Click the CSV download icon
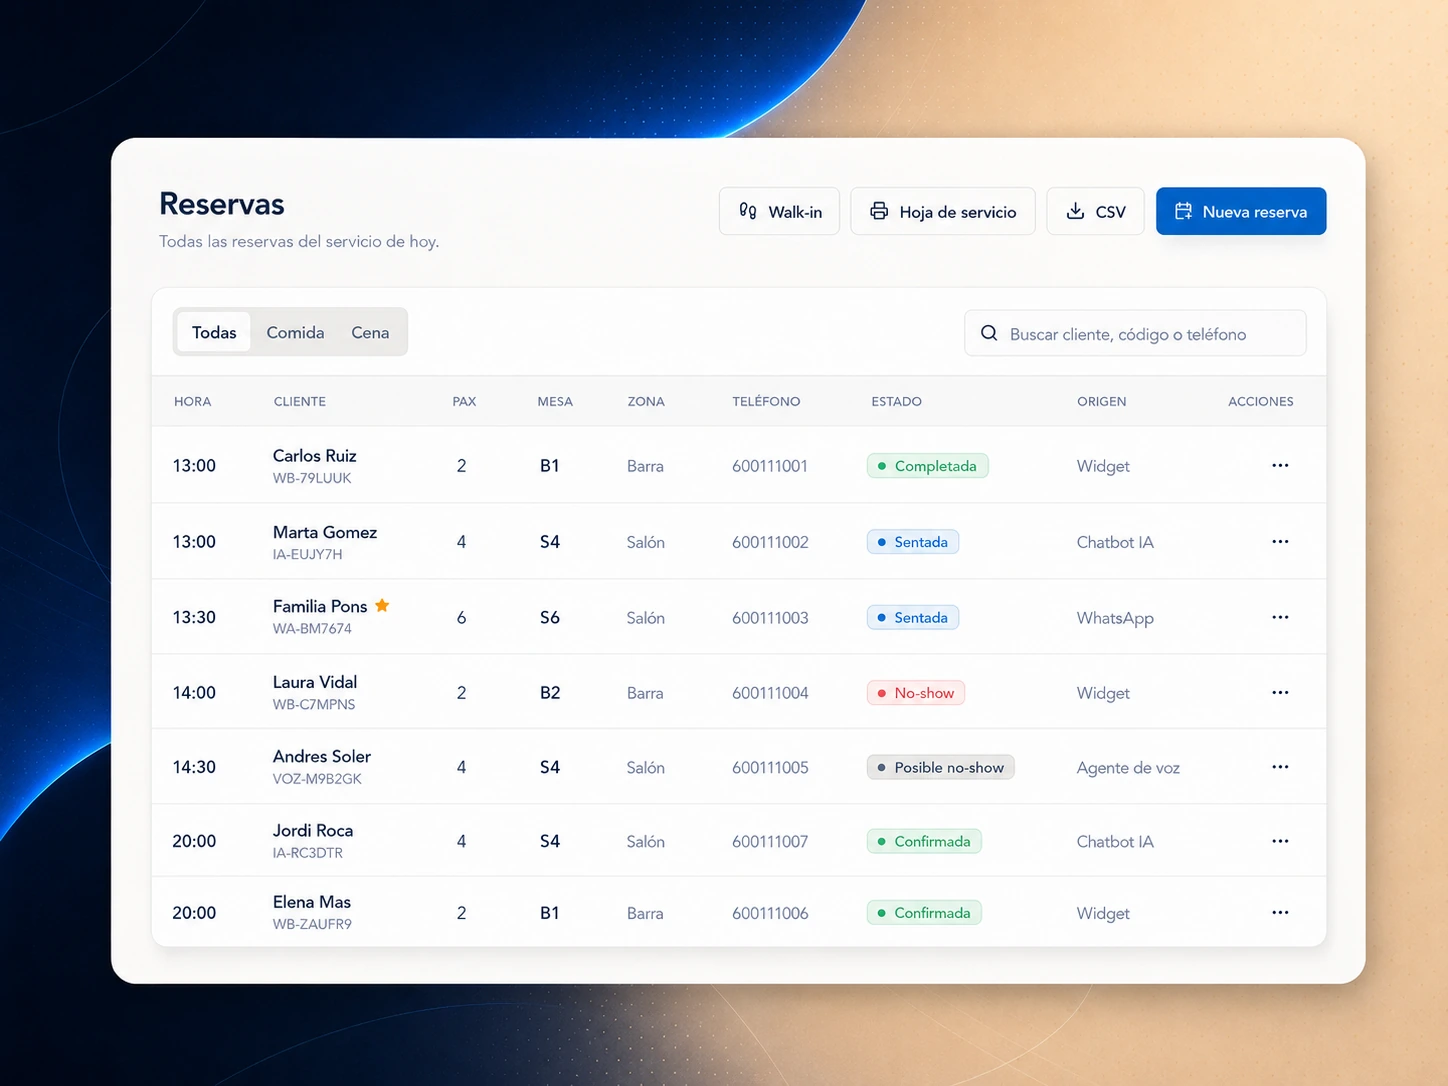 [1075, 211]
